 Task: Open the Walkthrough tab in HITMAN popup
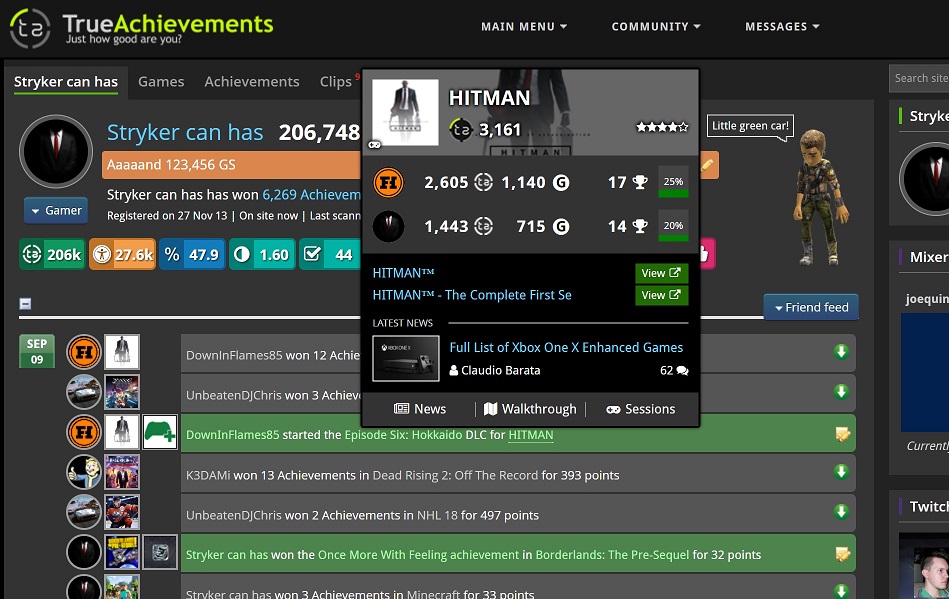530,409
